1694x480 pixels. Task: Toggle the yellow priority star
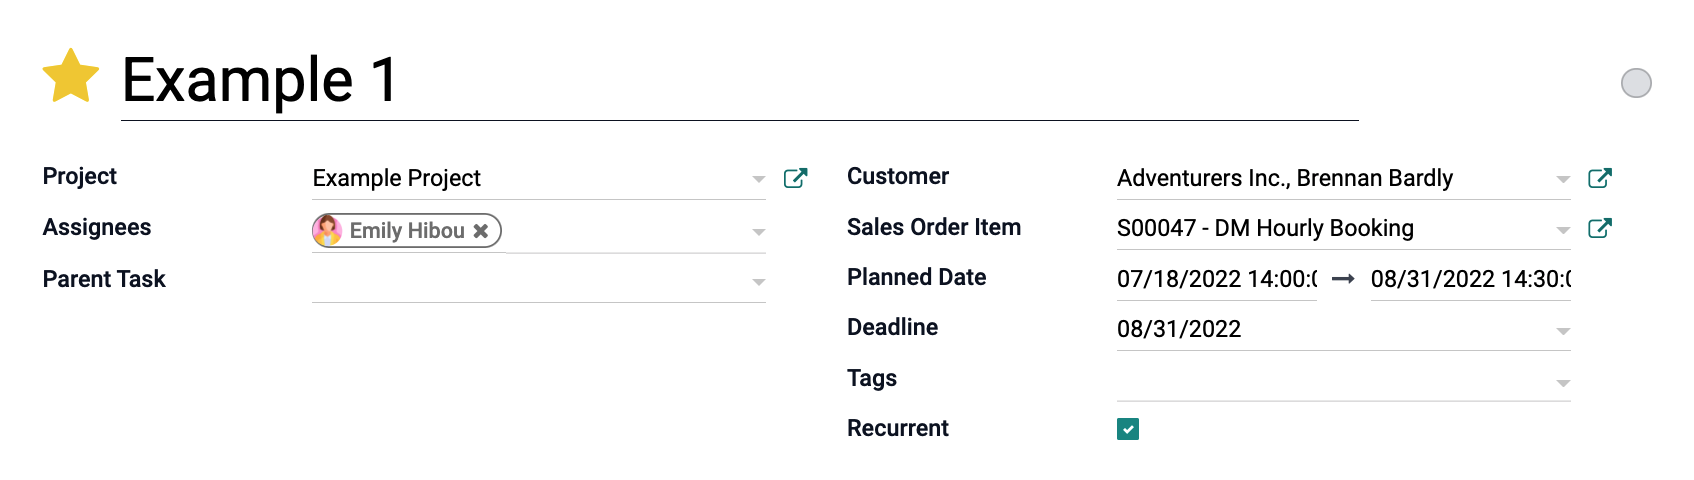click(71, 76)
